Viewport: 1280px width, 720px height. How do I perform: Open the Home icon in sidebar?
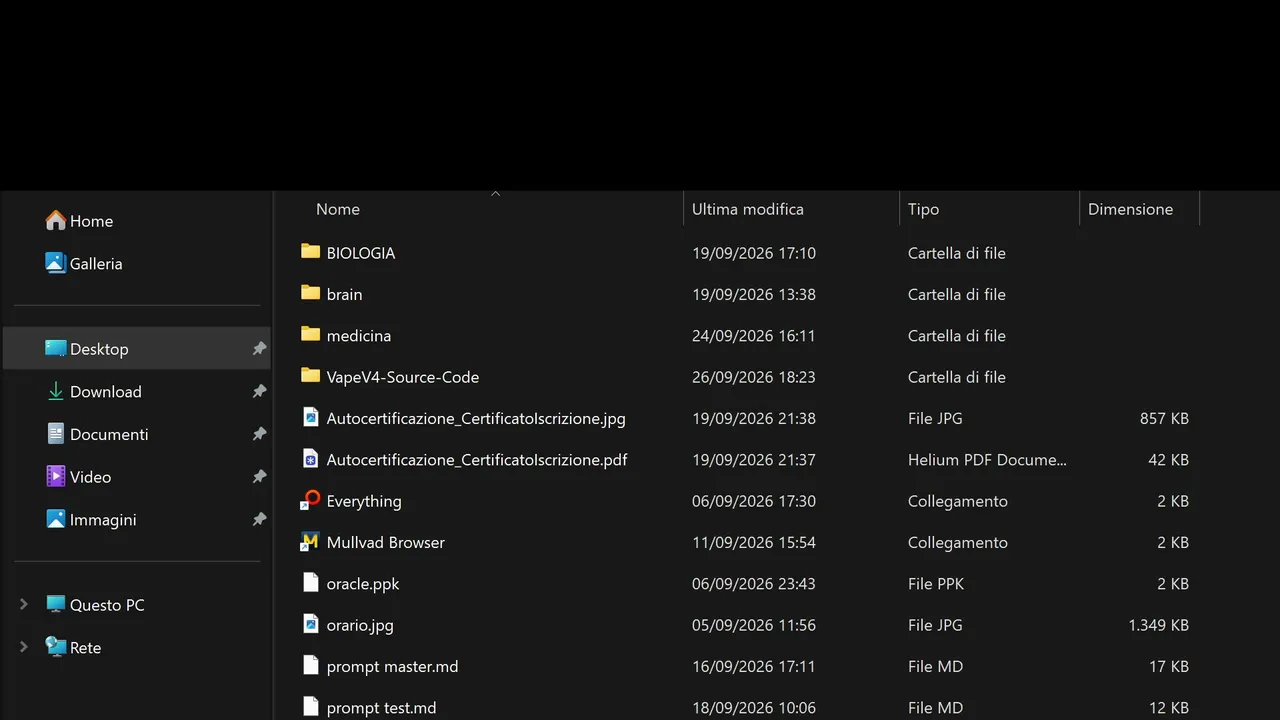56,221
